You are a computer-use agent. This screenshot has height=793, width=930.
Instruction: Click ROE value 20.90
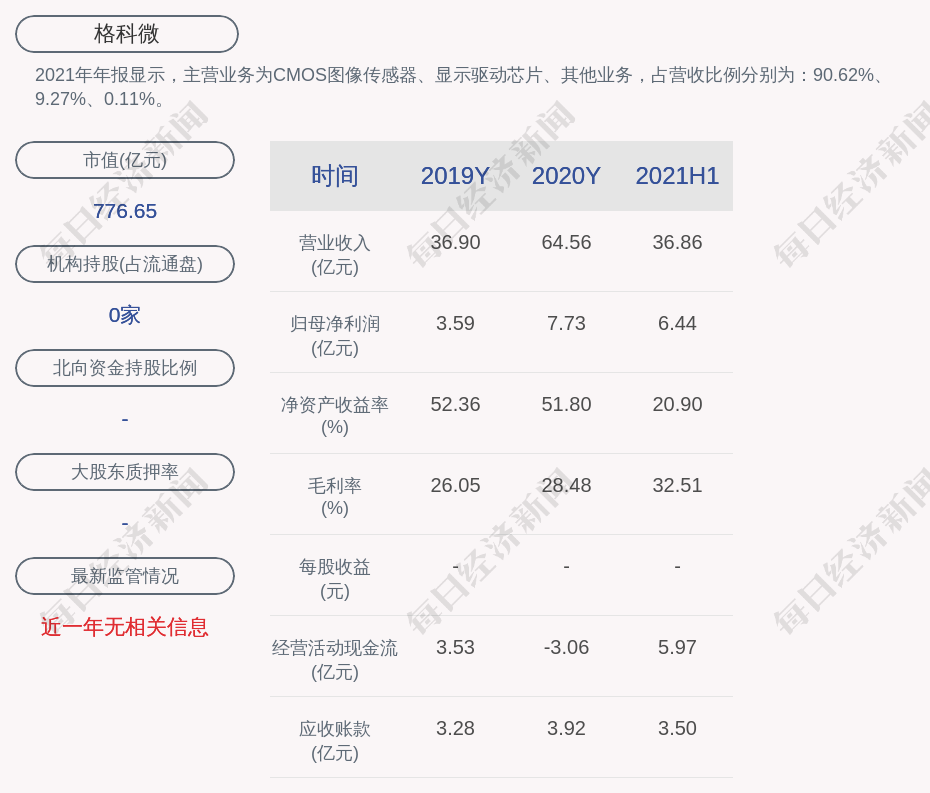click(x=677, y=405)
